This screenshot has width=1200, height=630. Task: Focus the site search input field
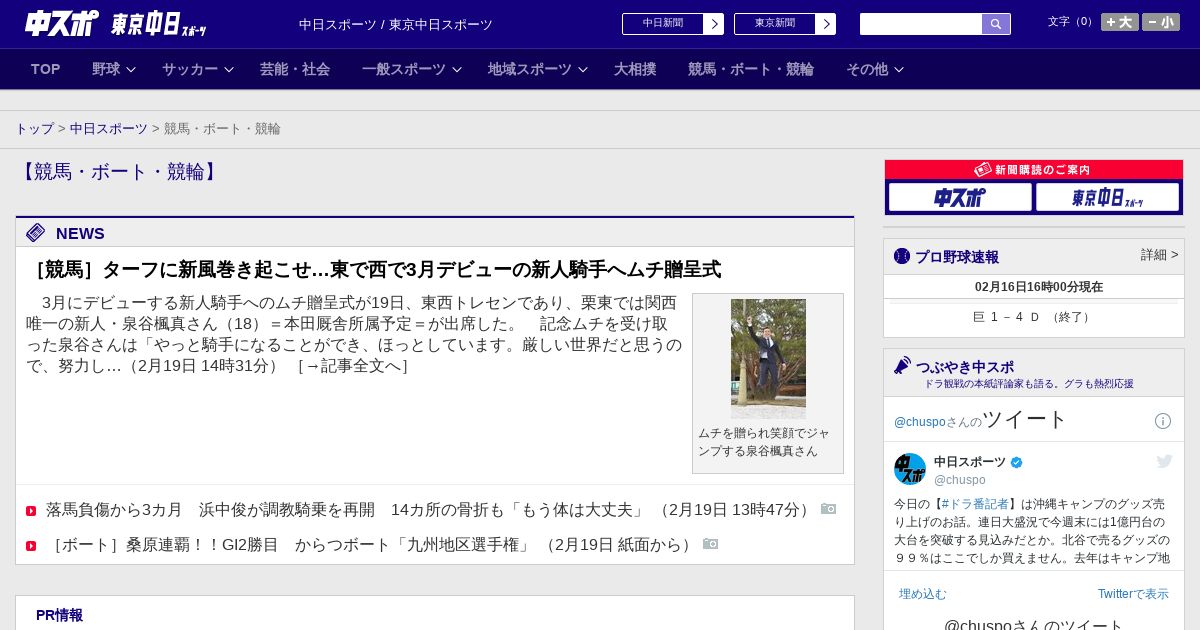click(921, 24)
